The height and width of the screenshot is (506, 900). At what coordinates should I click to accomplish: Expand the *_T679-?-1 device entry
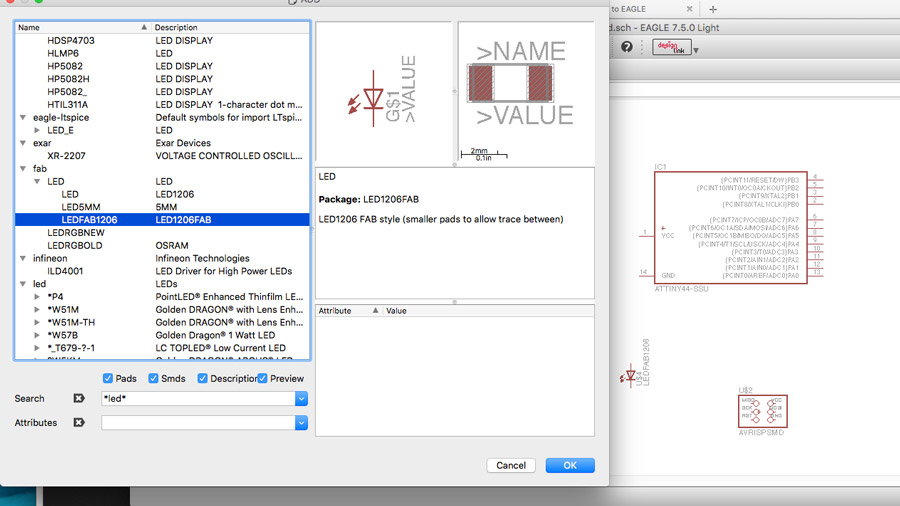pyautogui.click(x=37, y=348)
